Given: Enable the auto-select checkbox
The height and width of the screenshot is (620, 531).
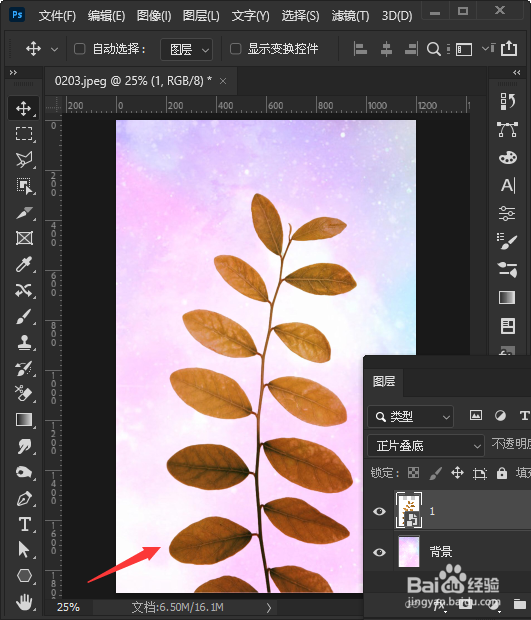Looking at the screenshot, I should tap(79, 49).
